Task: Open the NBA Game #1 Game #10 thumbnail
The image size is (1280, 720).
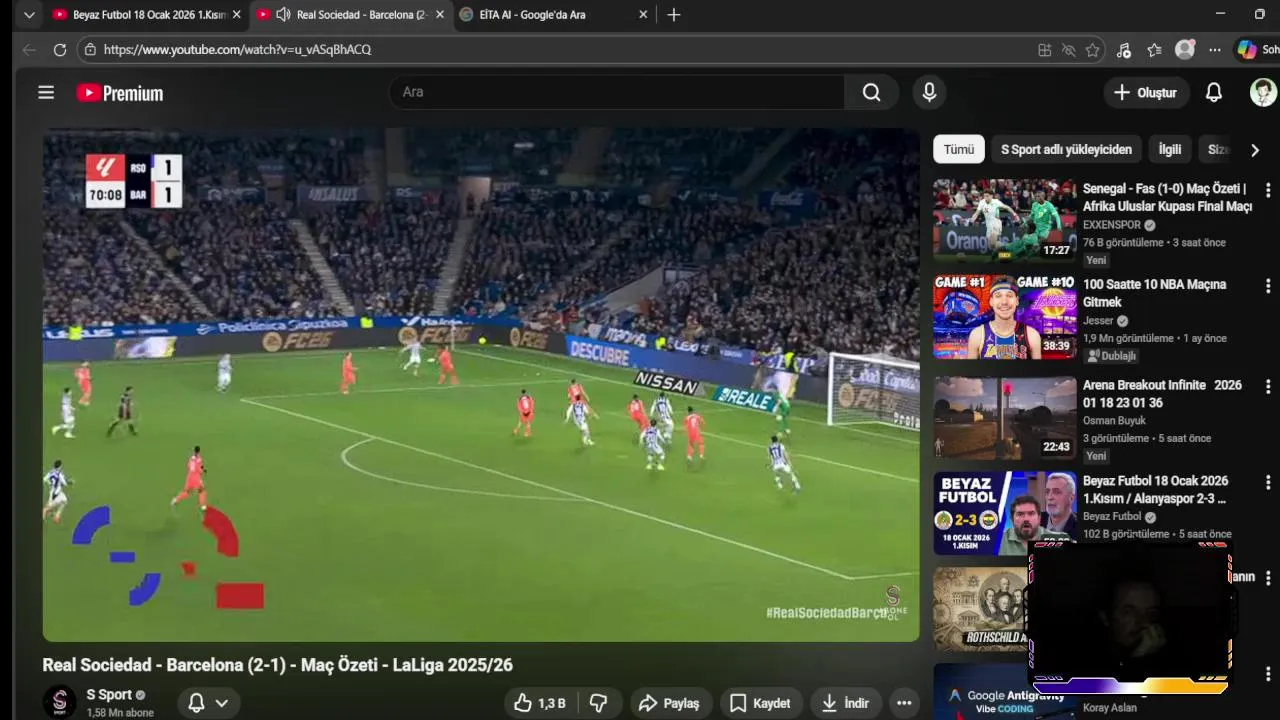Action: tap(1005, 317)
